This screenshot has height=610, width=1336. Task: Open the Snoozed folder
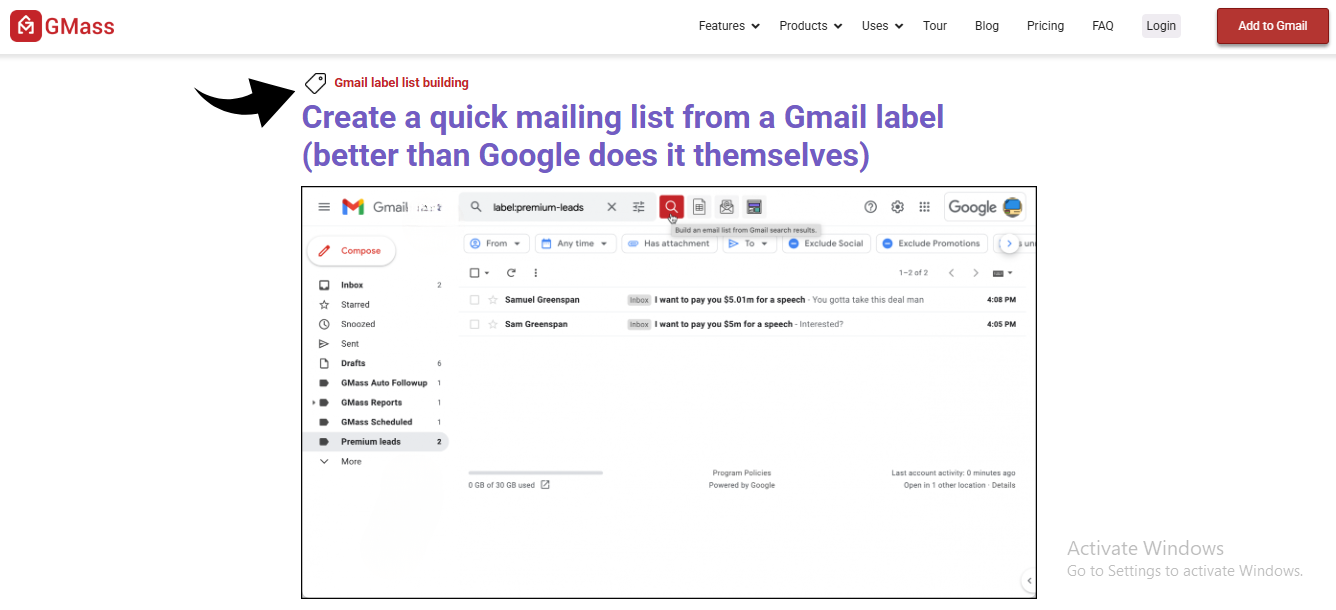tap(358, 324)
